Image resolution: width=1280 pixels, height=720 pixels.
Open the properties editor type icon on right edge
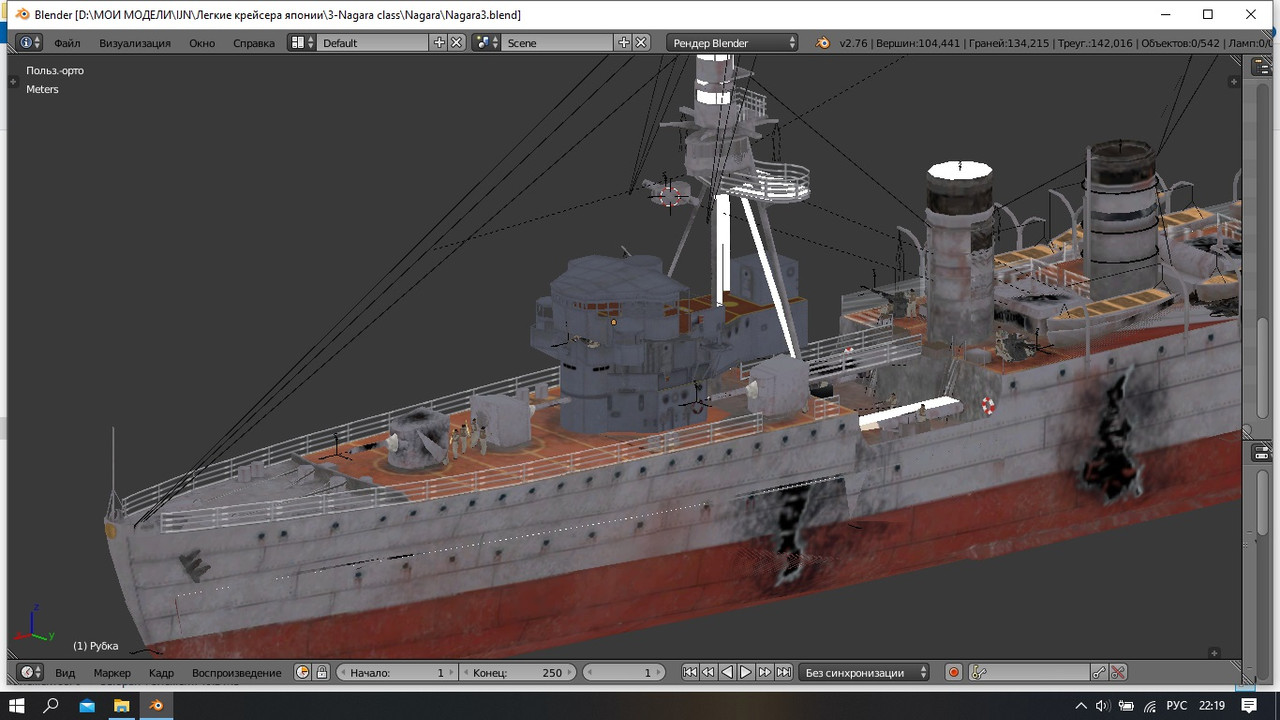point(1261,453)
